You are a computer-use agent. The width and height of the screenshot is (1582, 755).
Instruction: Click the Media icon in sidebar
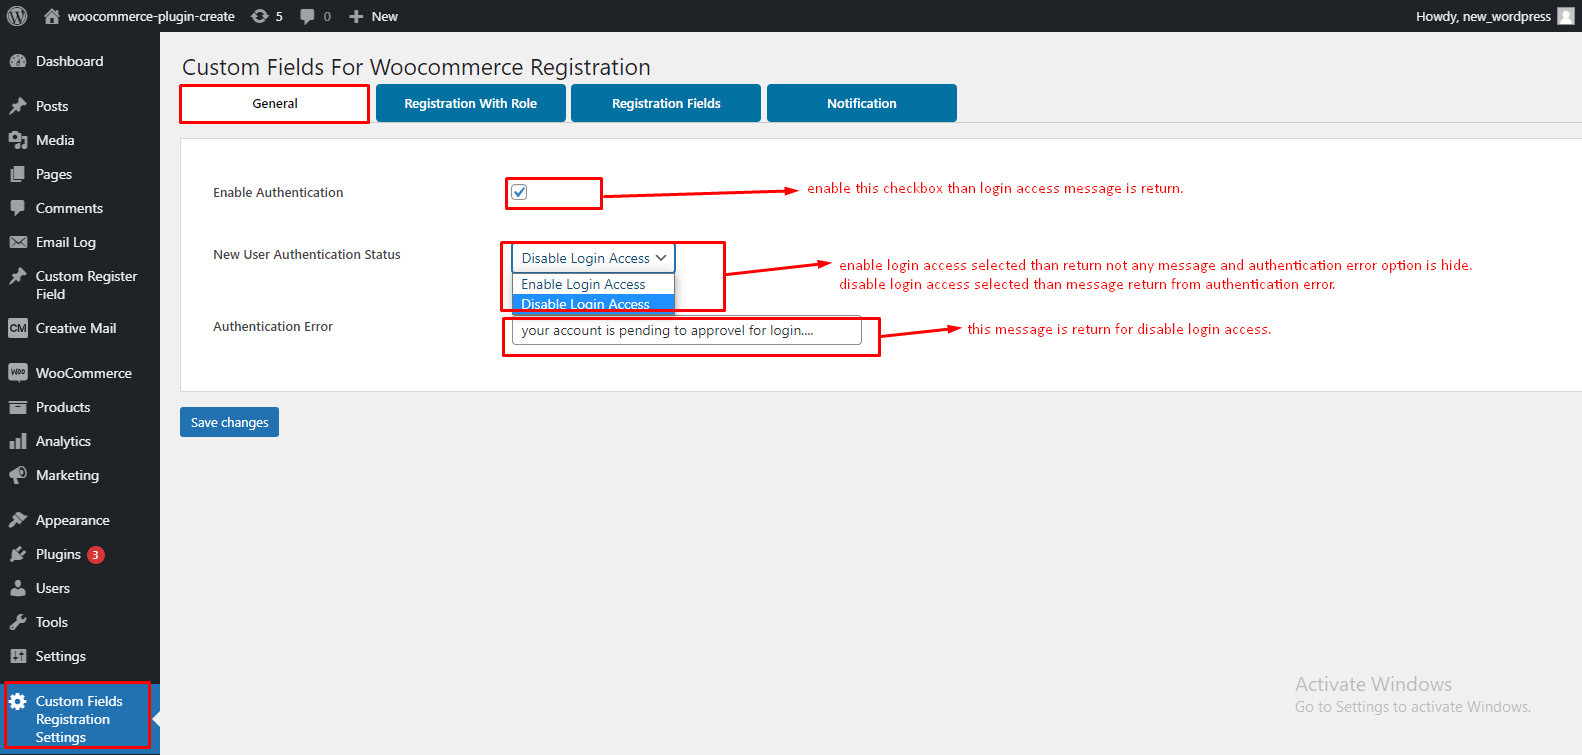click(18, 140)
